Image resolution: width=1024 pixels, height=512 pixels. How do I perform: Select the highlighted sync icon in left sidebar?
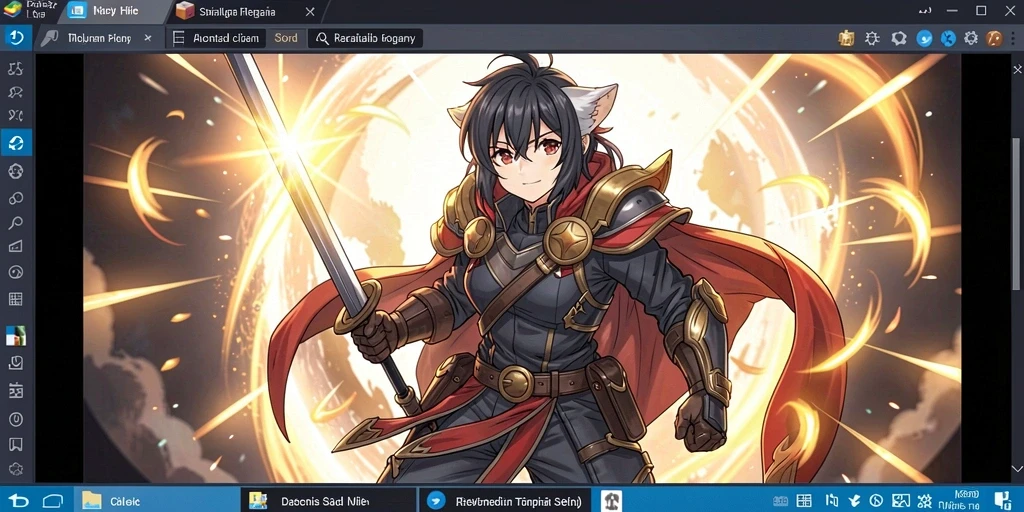point(16,142)
